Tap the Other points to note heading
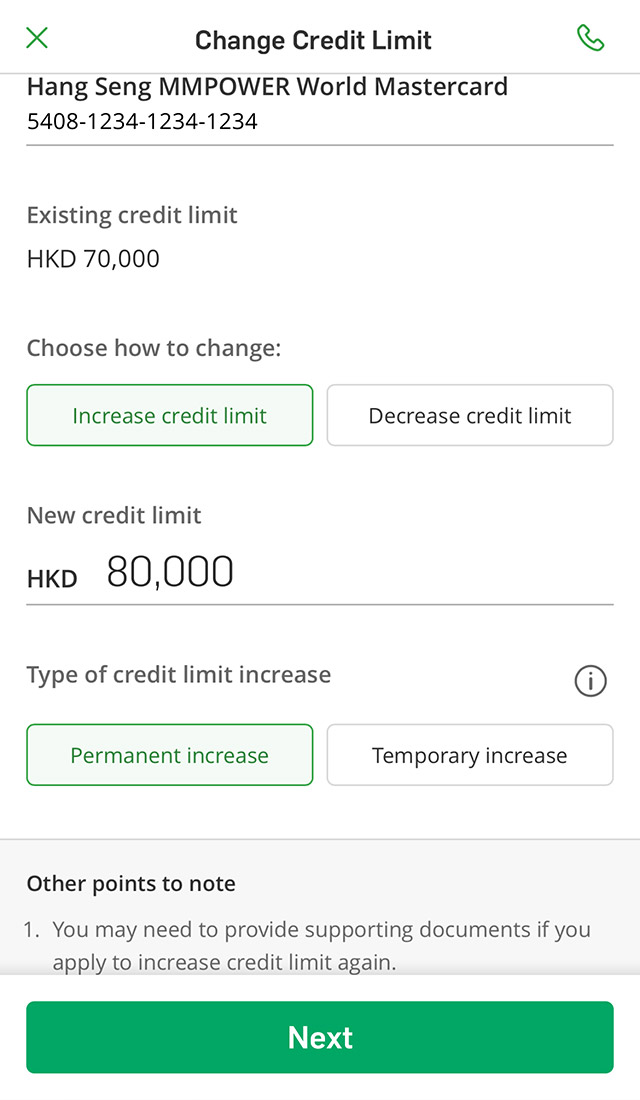640x1100 pixels. [x=131, y=884]
